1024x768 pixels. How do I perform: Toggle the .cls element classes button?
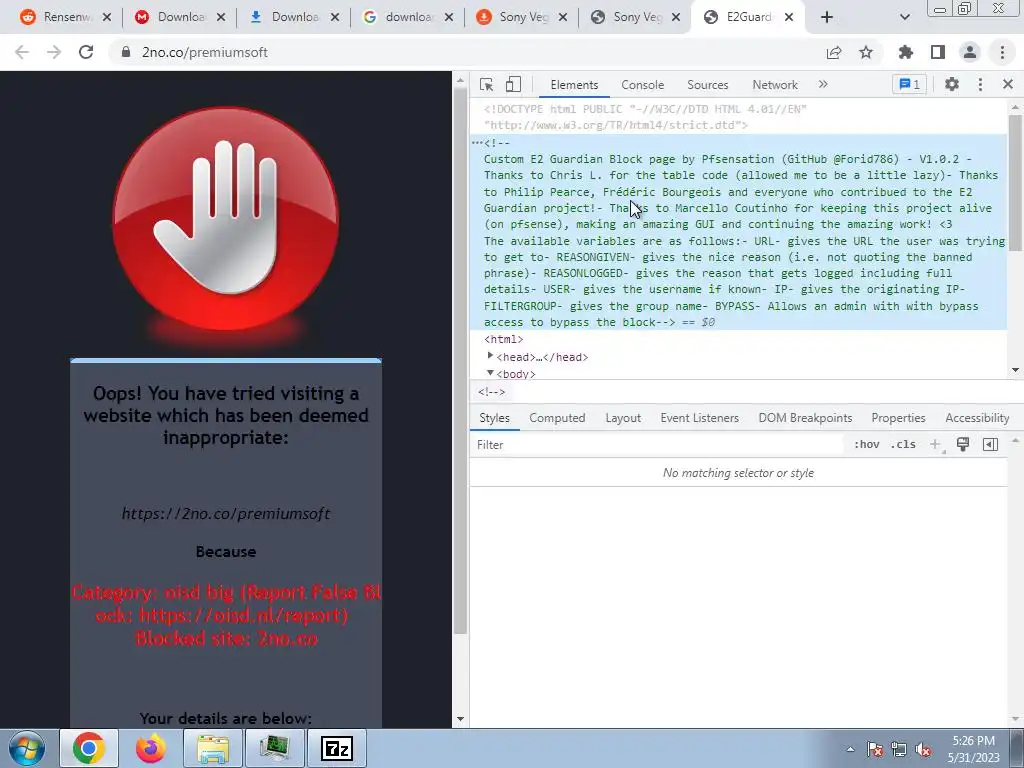(x=904, y=445)
